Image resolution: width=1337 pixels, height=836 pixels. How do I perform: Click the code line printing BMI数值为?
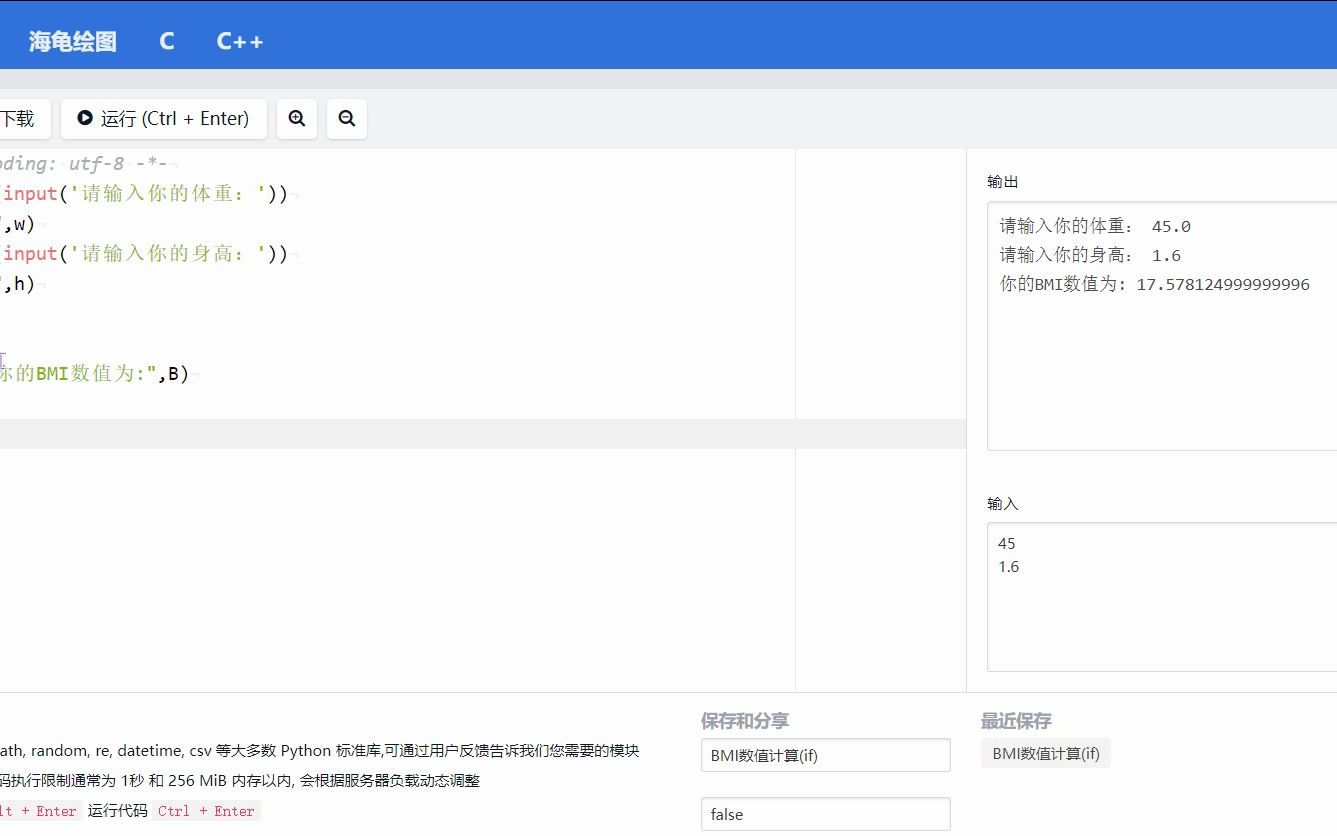pos(95,374)
